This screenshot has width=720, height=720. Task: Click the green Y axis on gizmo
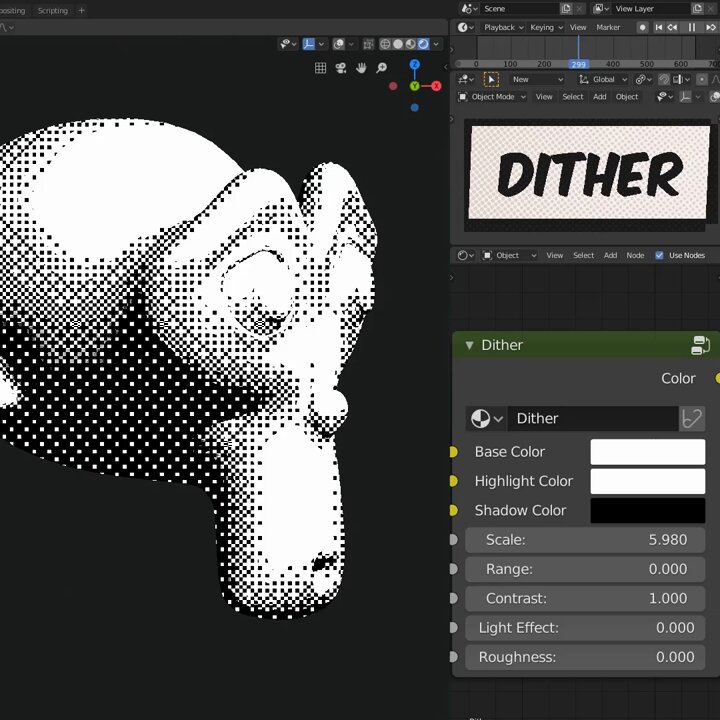[415, 86]
